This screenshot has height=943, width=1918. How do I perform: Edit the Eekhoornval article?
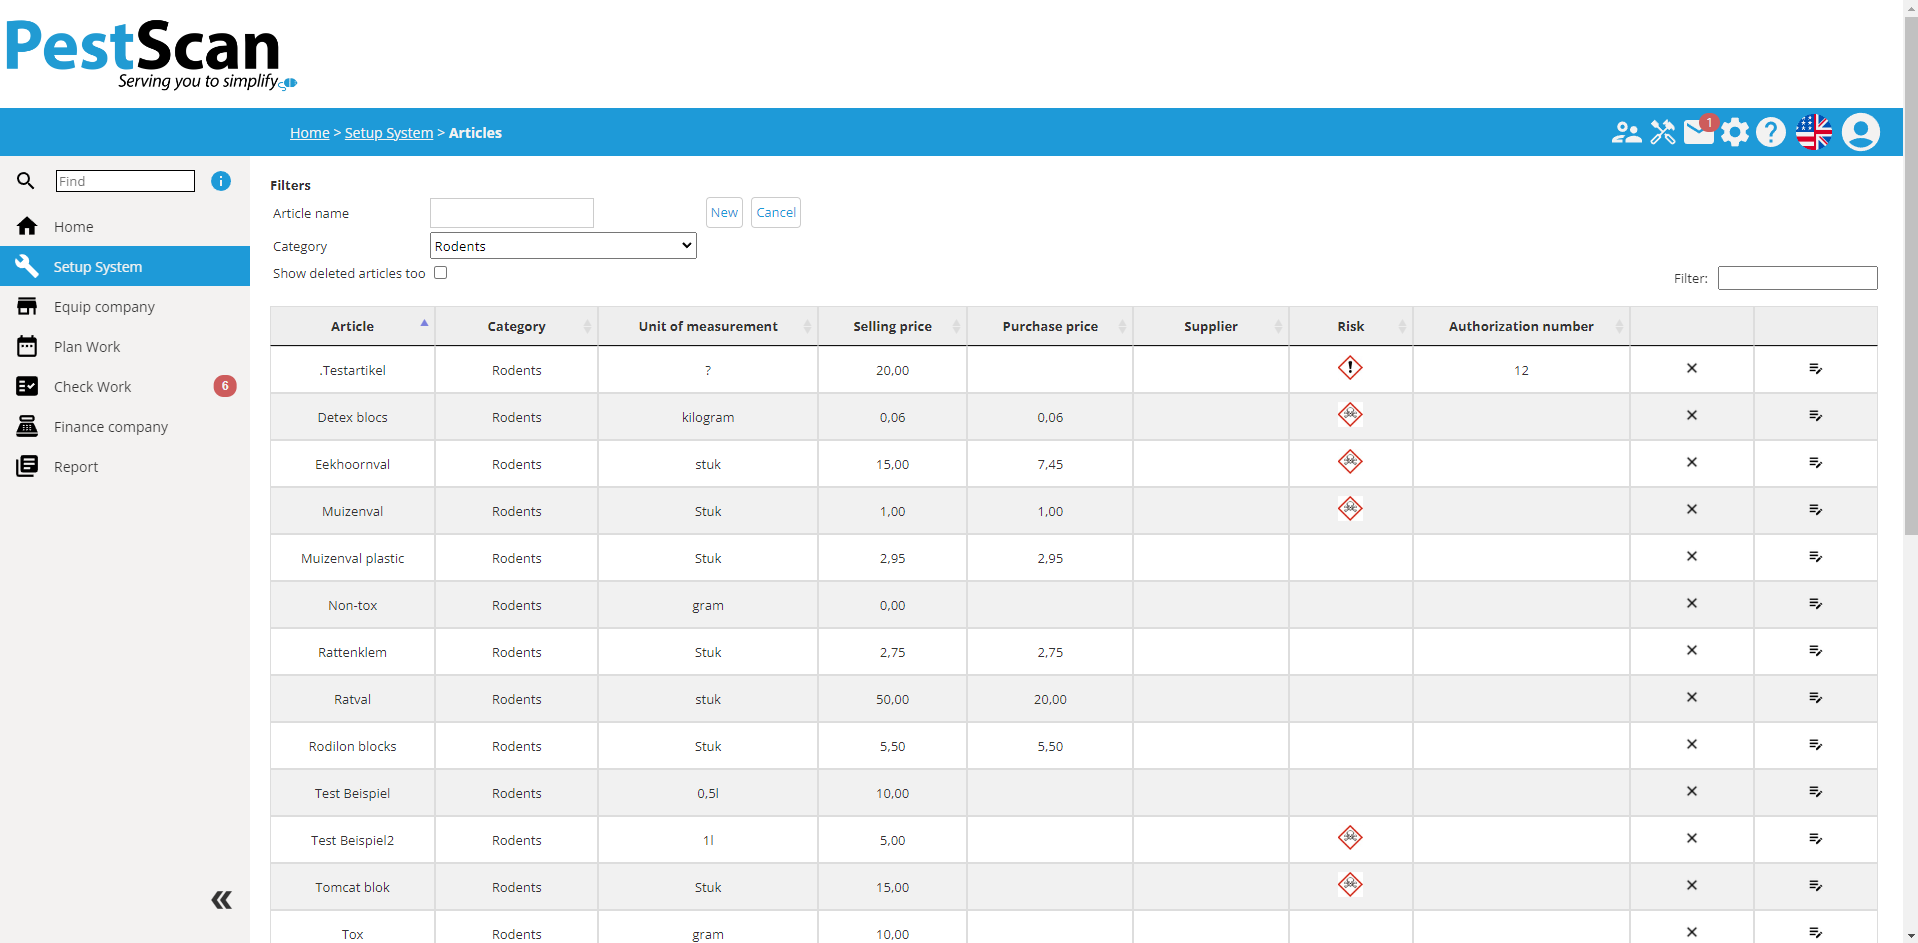[x=1816, y=463]
